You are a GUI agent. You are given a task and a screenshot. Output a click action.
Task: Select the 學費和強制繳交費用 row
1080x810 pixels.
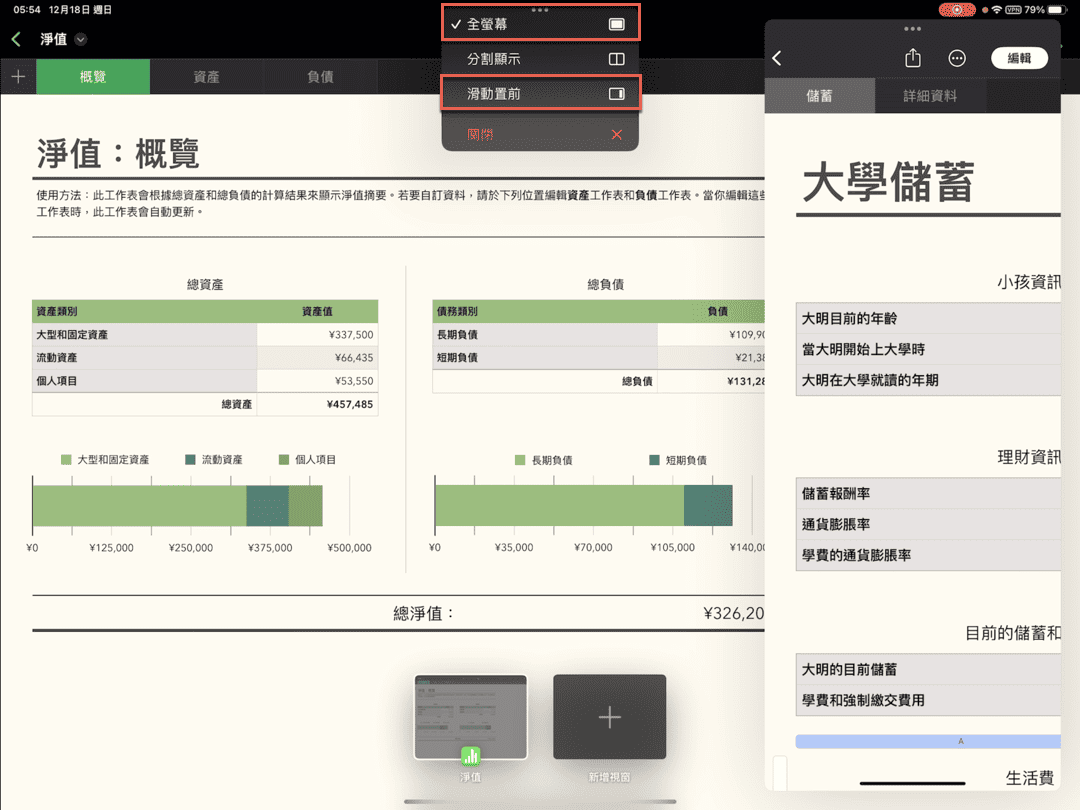pos(928,700)
